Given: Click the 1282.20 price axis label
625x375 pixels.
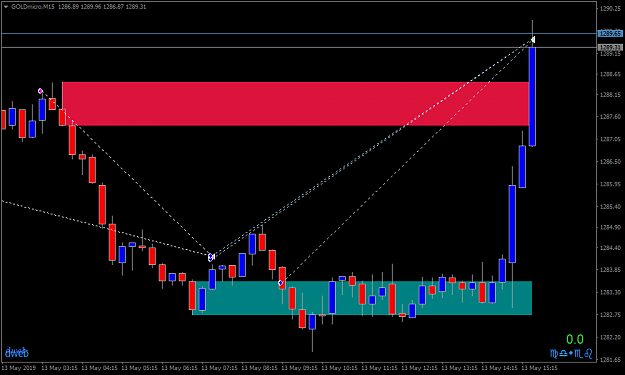Looking at the screenshot, I should click(610, 337).
